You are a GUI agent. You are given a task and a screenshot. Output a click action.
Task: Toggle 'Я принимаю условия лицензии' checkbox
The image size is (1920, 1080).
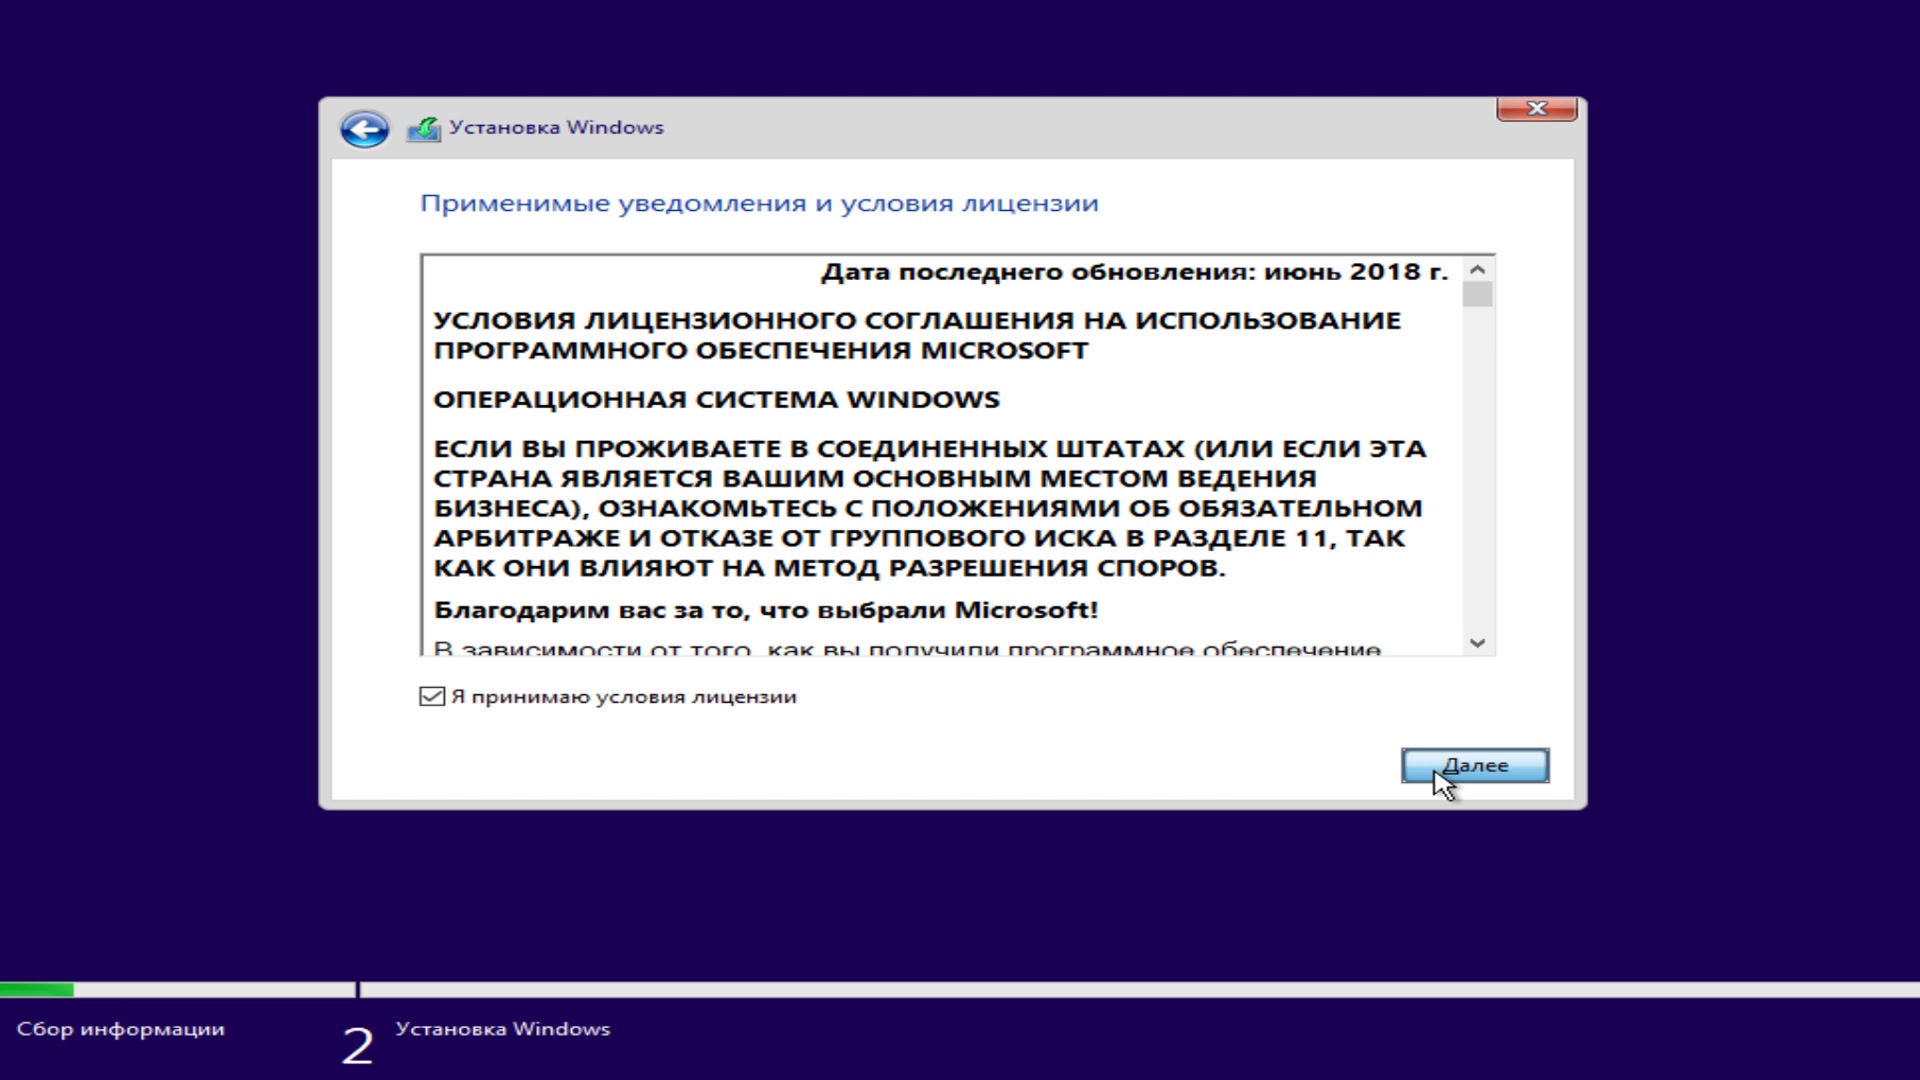432,697
